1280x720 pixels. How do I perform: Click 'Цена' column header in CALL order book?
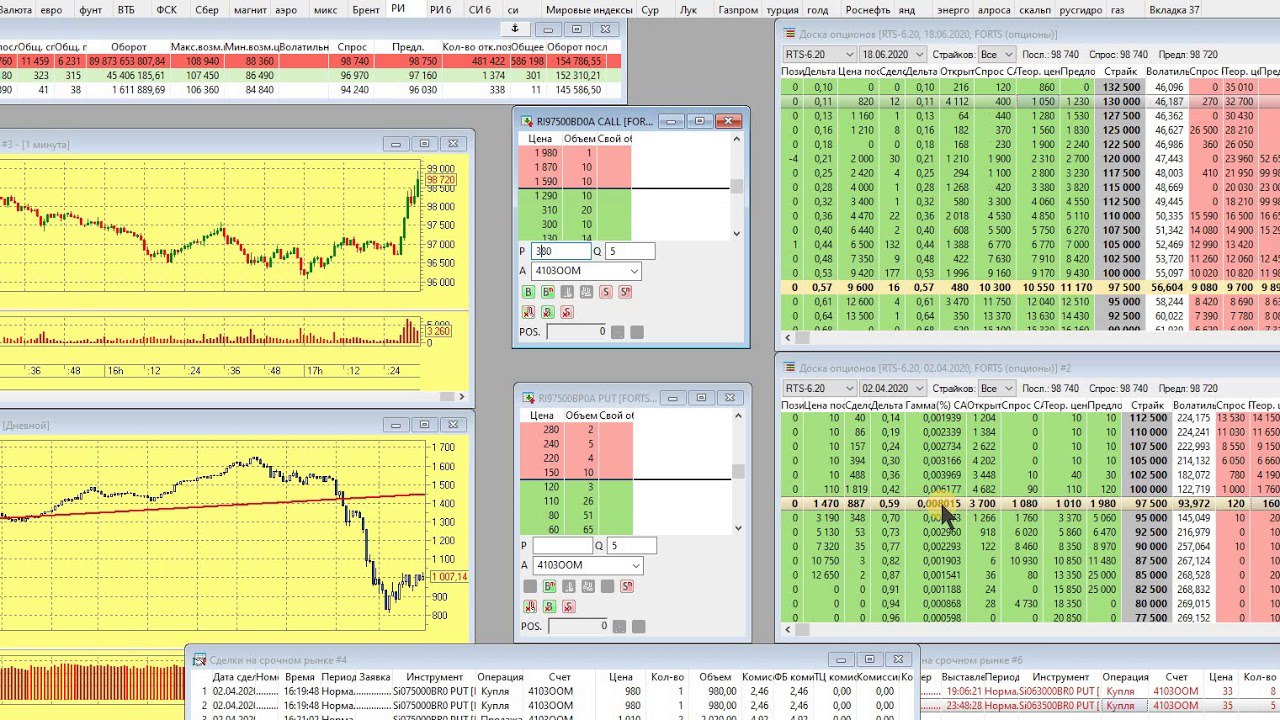point(540,138)
